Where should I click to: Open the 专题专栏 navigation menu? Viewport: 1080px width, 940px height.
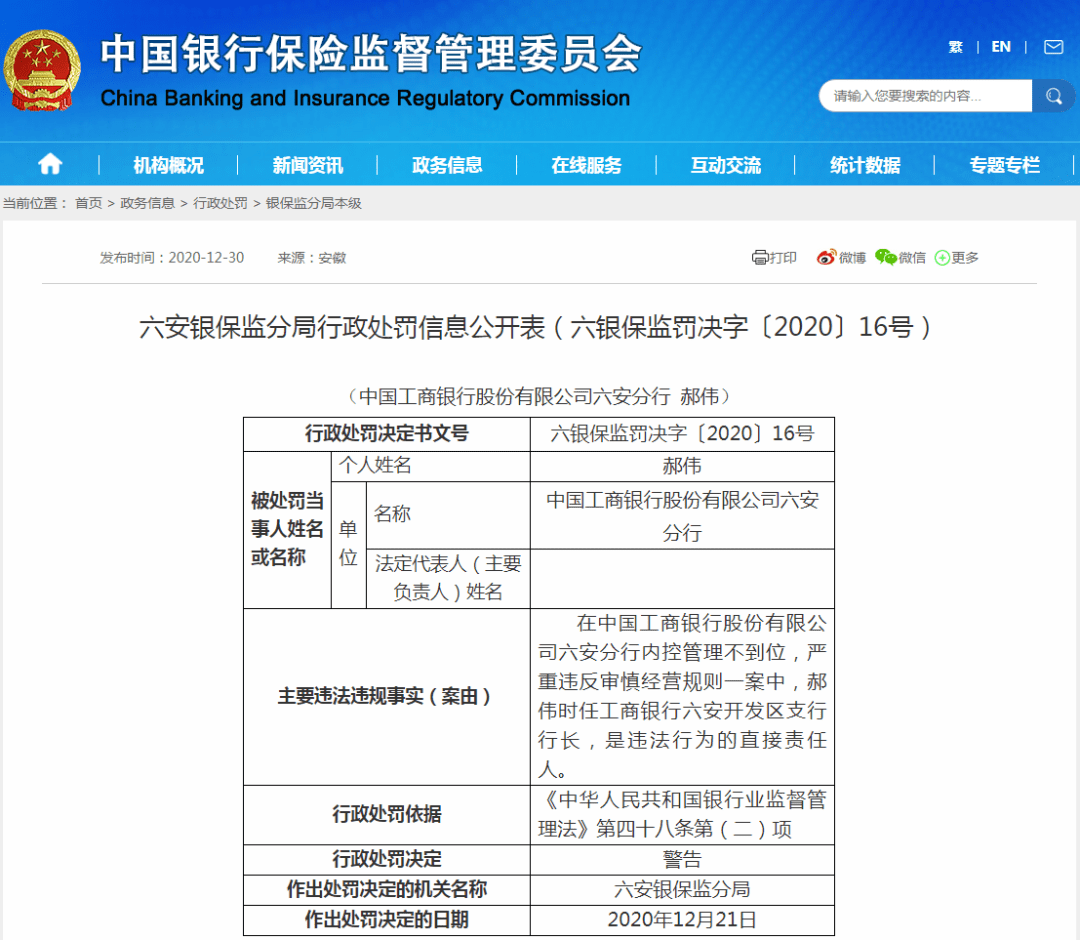(1003, 164)
